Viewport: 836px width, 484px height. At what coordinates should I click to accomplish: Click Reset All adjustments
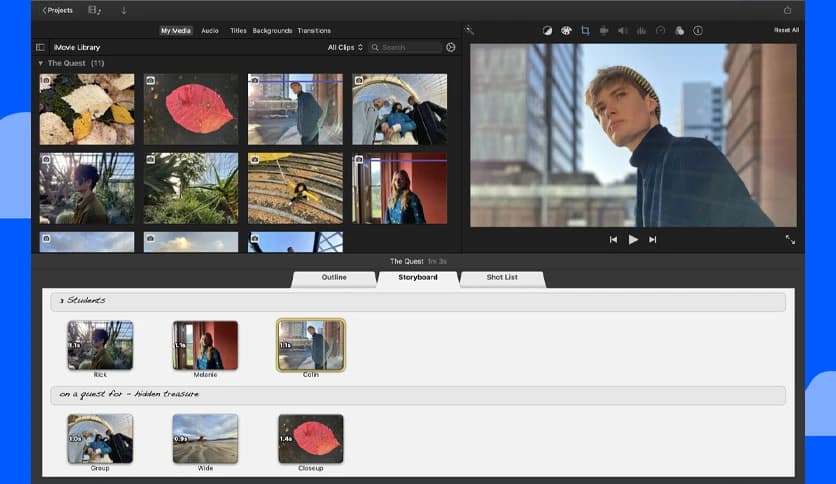point(786,30)
